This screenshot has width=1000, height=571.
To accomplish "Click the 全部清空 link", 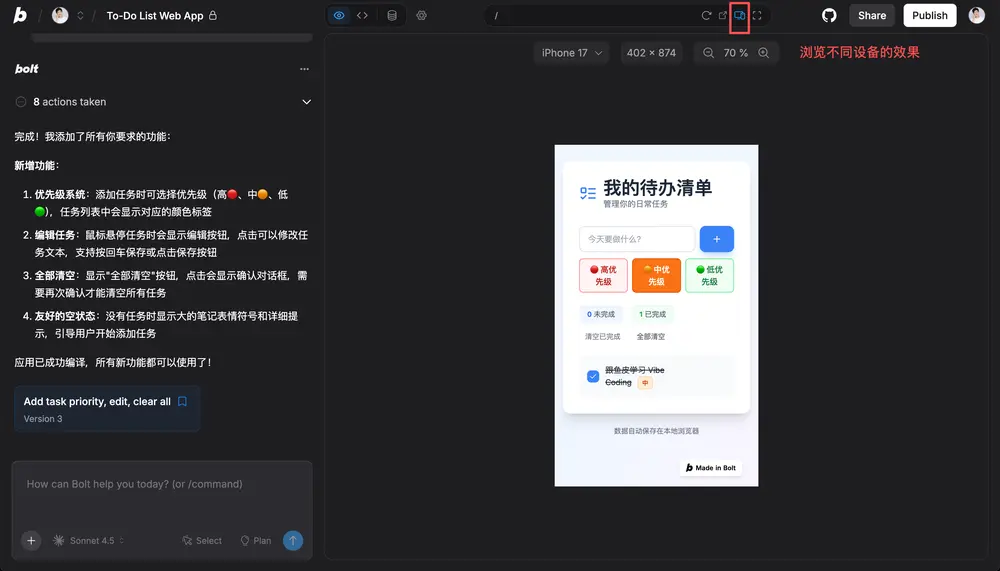I will [651, 336].
